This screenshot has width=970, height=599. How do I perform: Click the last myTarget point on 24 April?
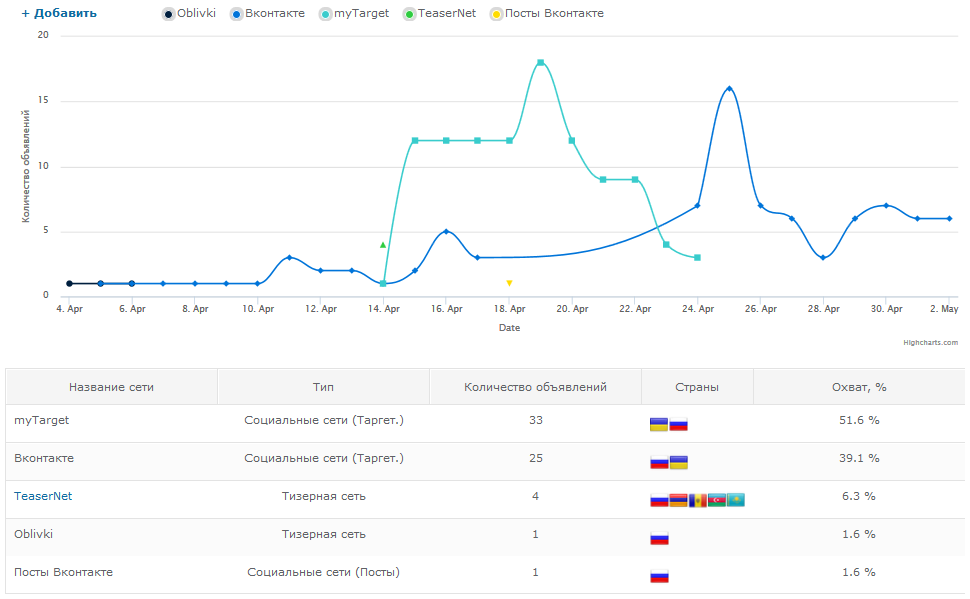[697, 257]
